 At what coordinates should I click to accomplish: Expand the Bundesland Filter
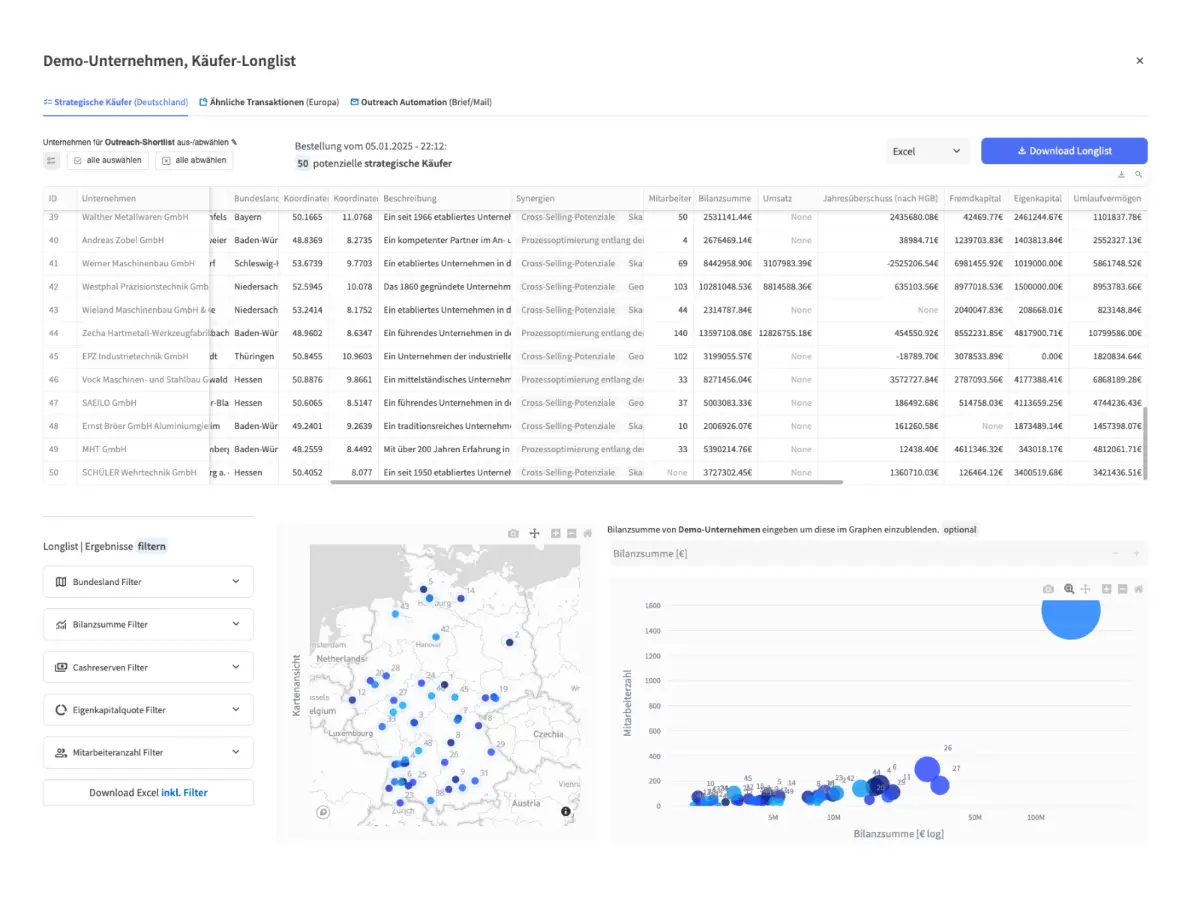(x=148, y=582)
